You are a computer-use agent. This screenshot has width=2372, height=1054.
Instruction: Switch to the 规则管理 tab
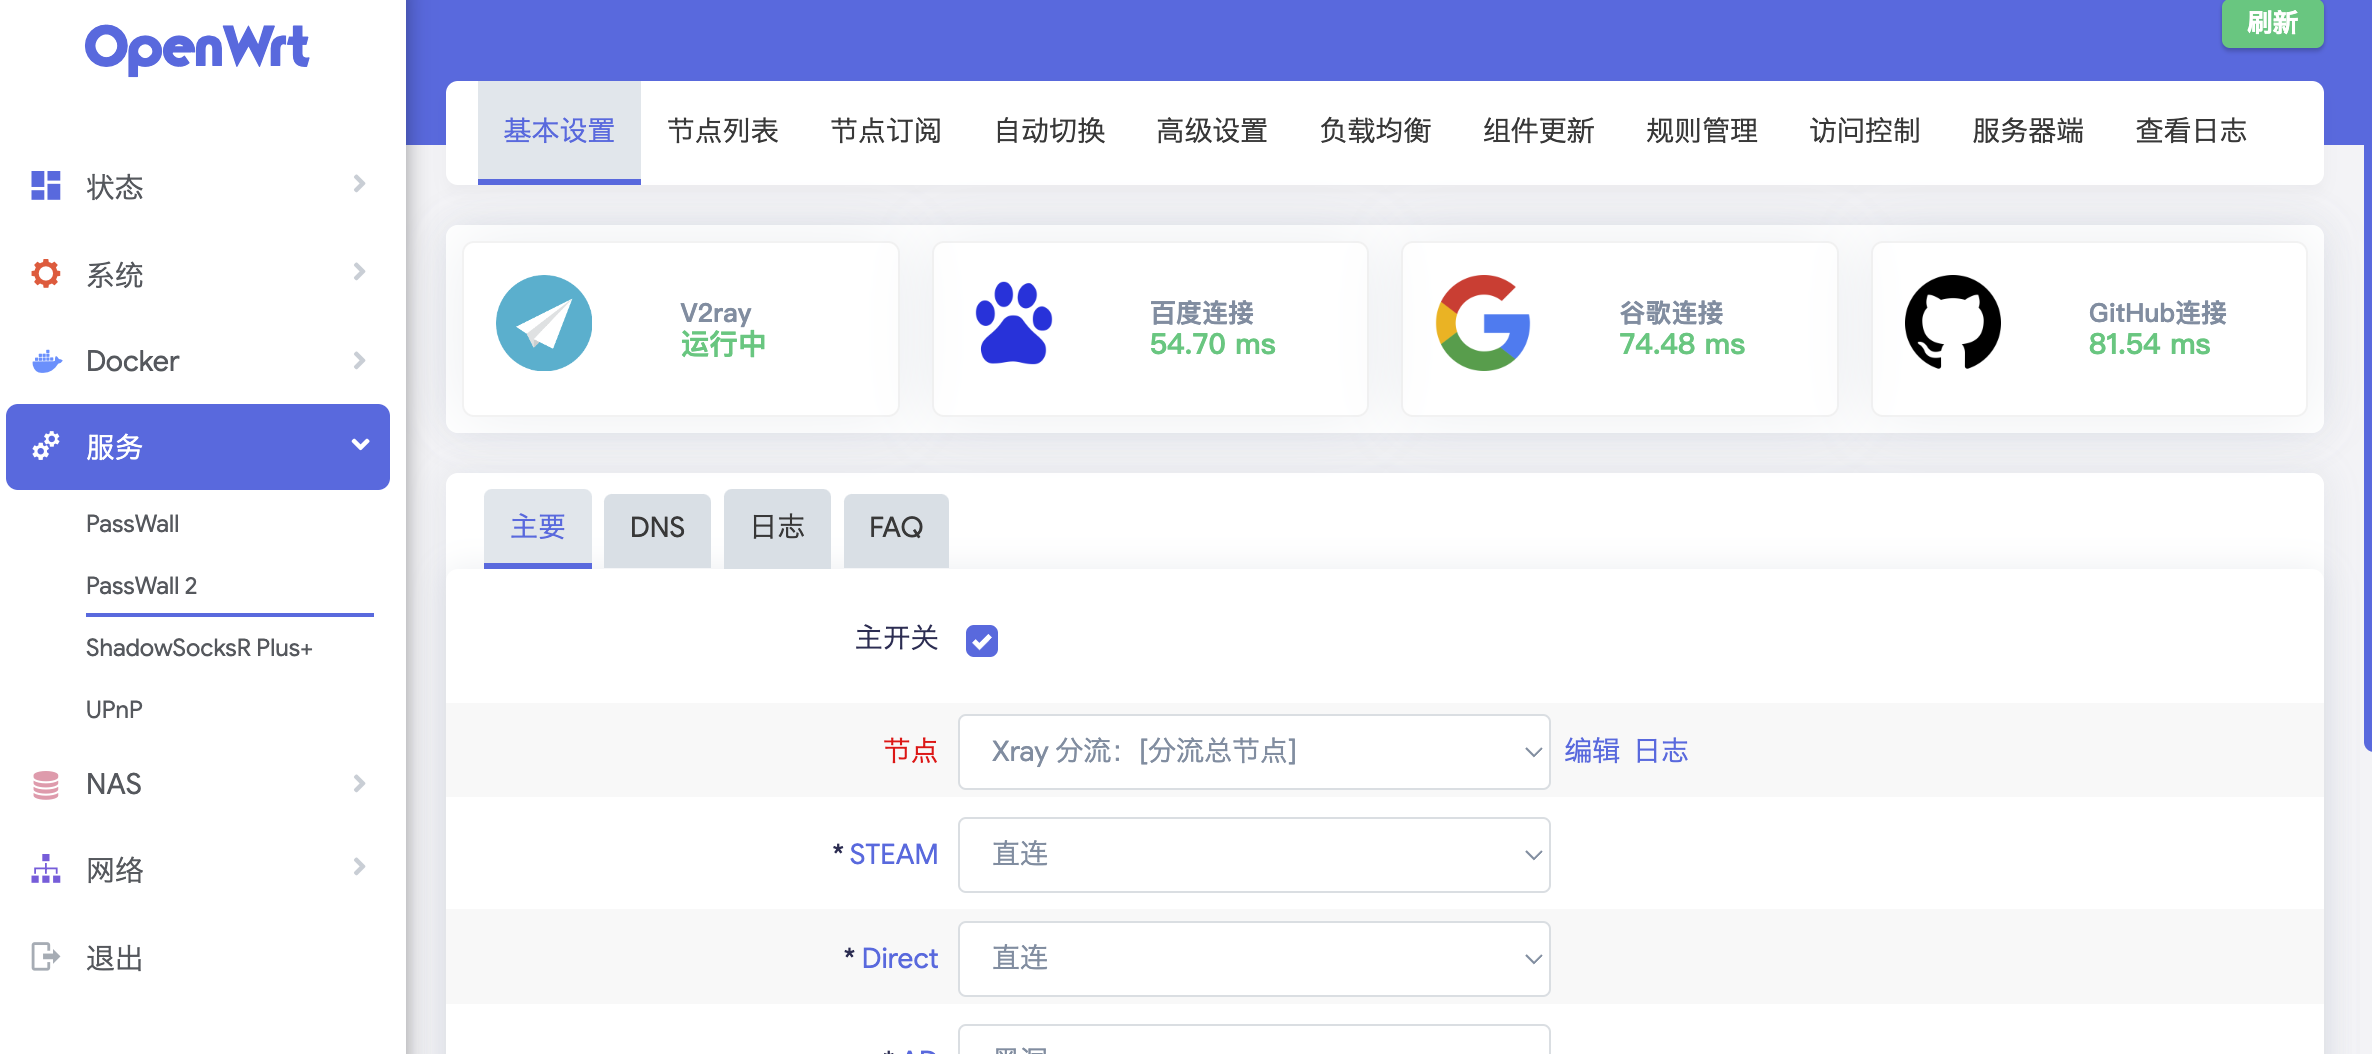[1701, 132]
